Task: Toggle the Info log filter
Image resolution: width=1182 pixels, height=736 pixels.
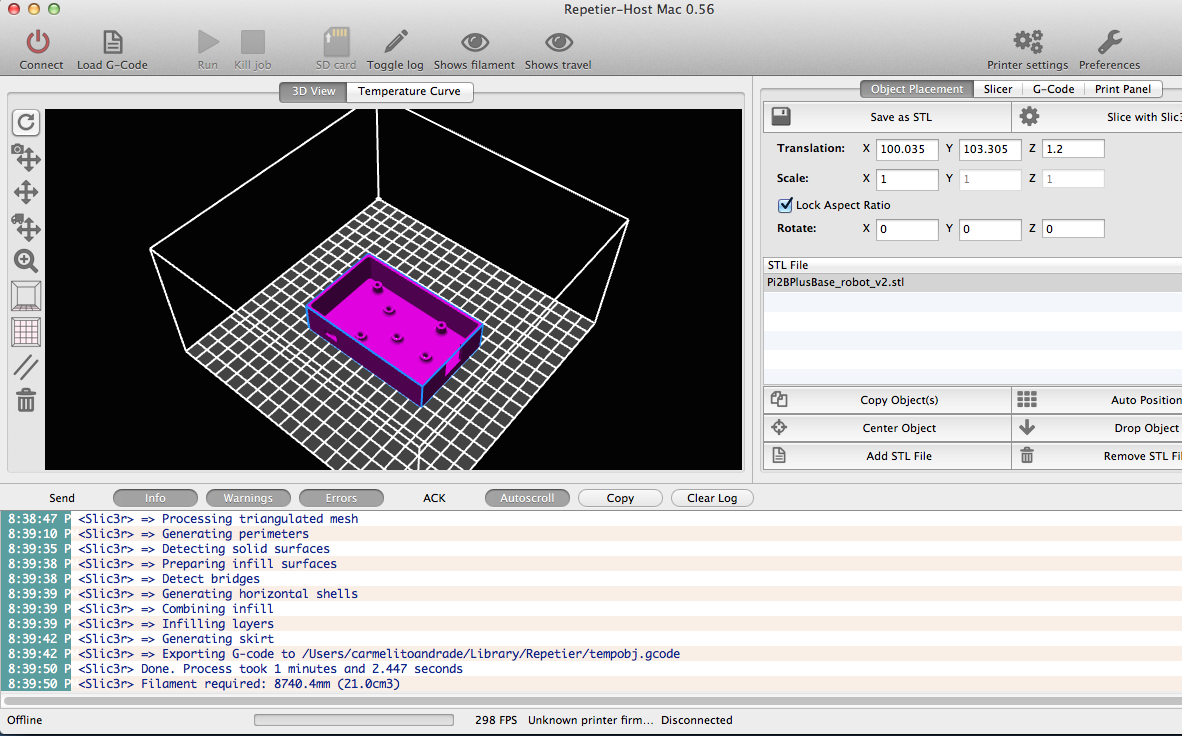Action: (x=155, y=498)
